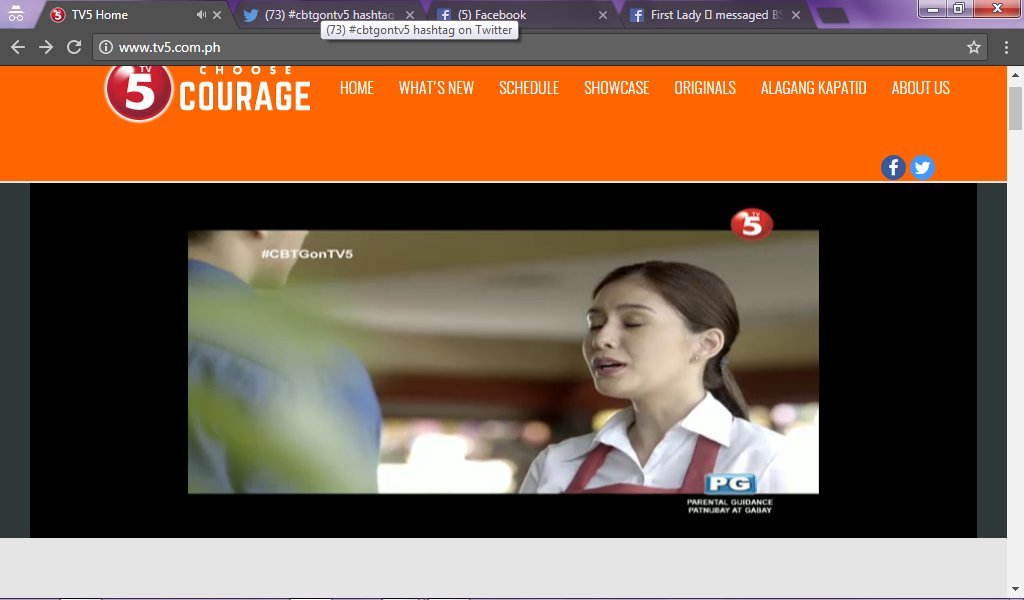Bookmark this page with the star icon

tap(974, 47)
